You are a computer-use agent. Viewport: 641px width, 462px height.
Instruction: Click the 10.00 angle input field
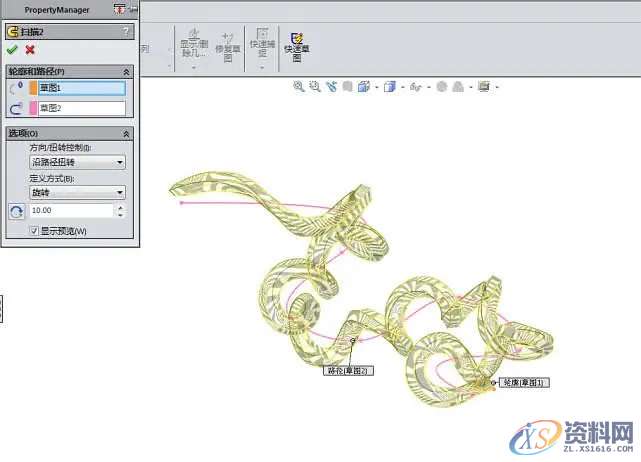tap(72, 211)
